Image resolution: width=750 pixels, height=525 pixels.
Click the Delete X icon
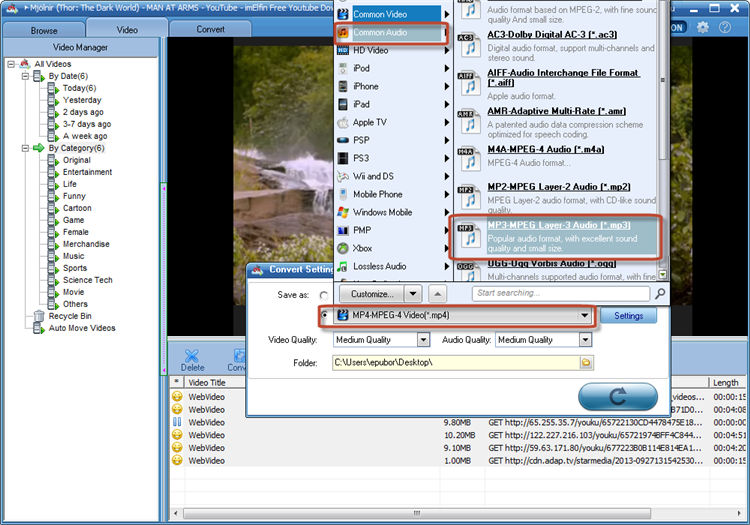coord(192,355)
